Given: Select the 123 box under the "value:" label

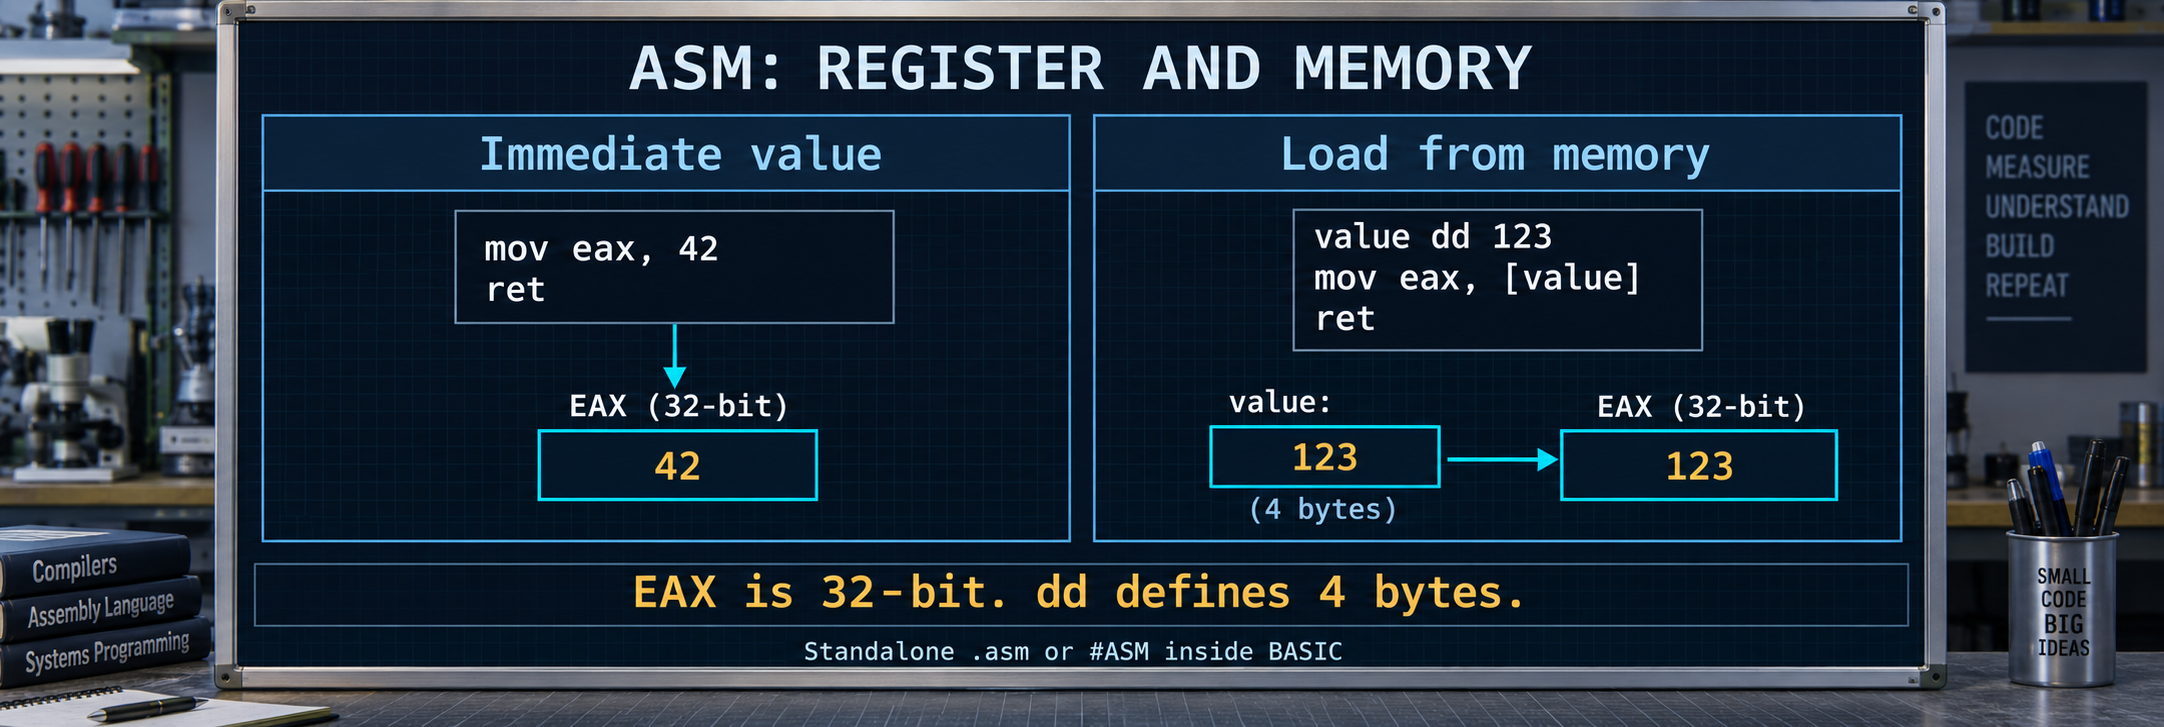Looking at the screenshot, I should tap(1325, 457).
